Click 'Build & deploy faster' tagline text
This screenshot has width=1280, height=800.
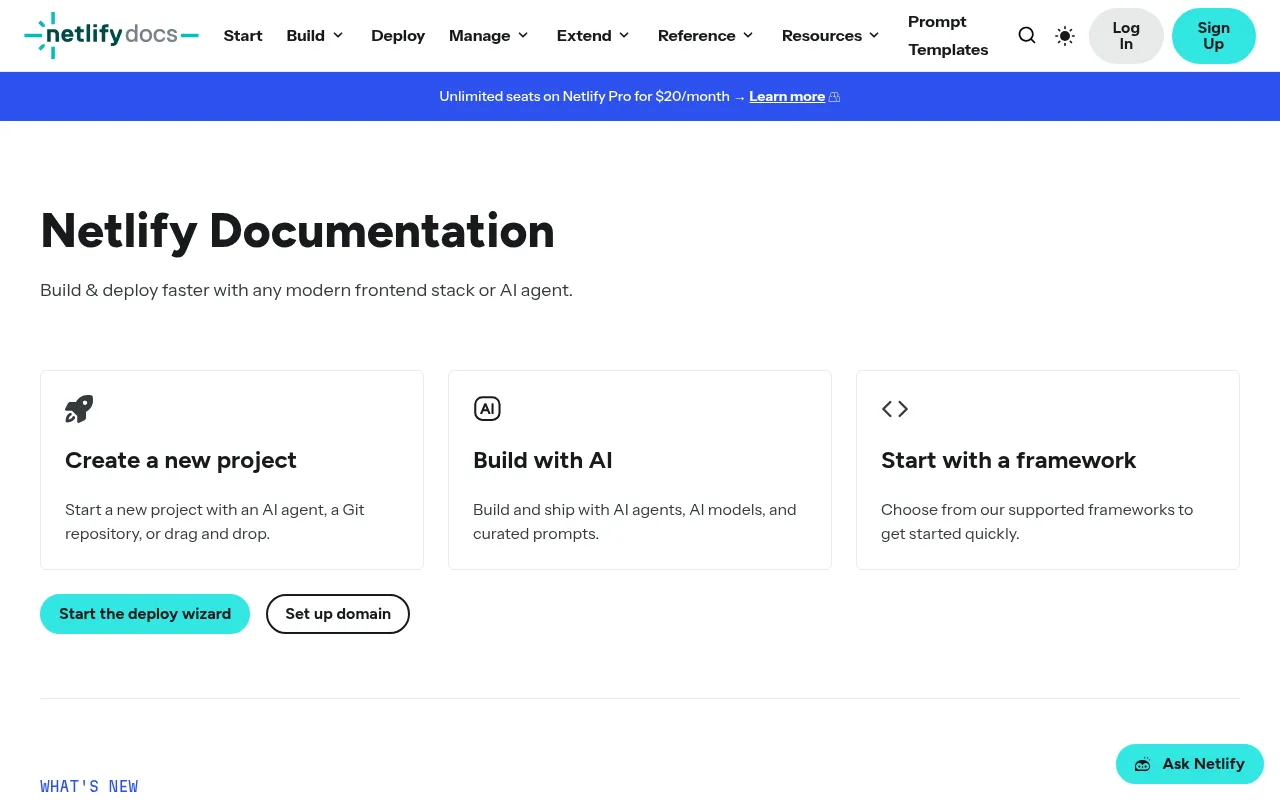[306, 290]
